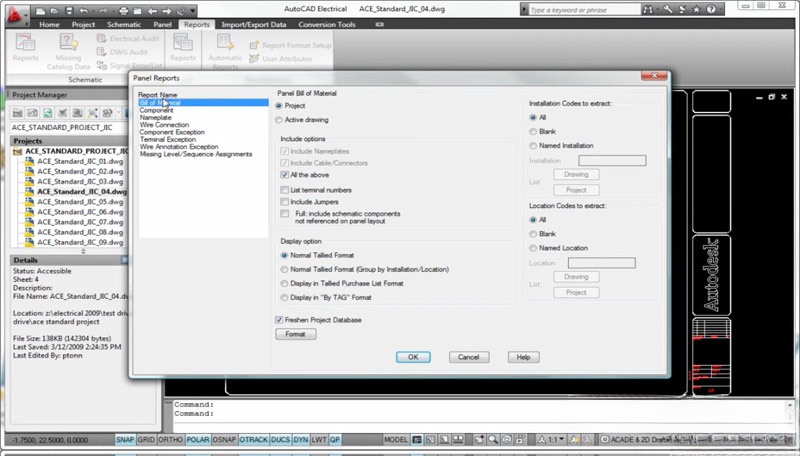Screen dimensions: 800x456
Task: Open the Conversion Tools ribbon tab
Action: pos(327,24)
